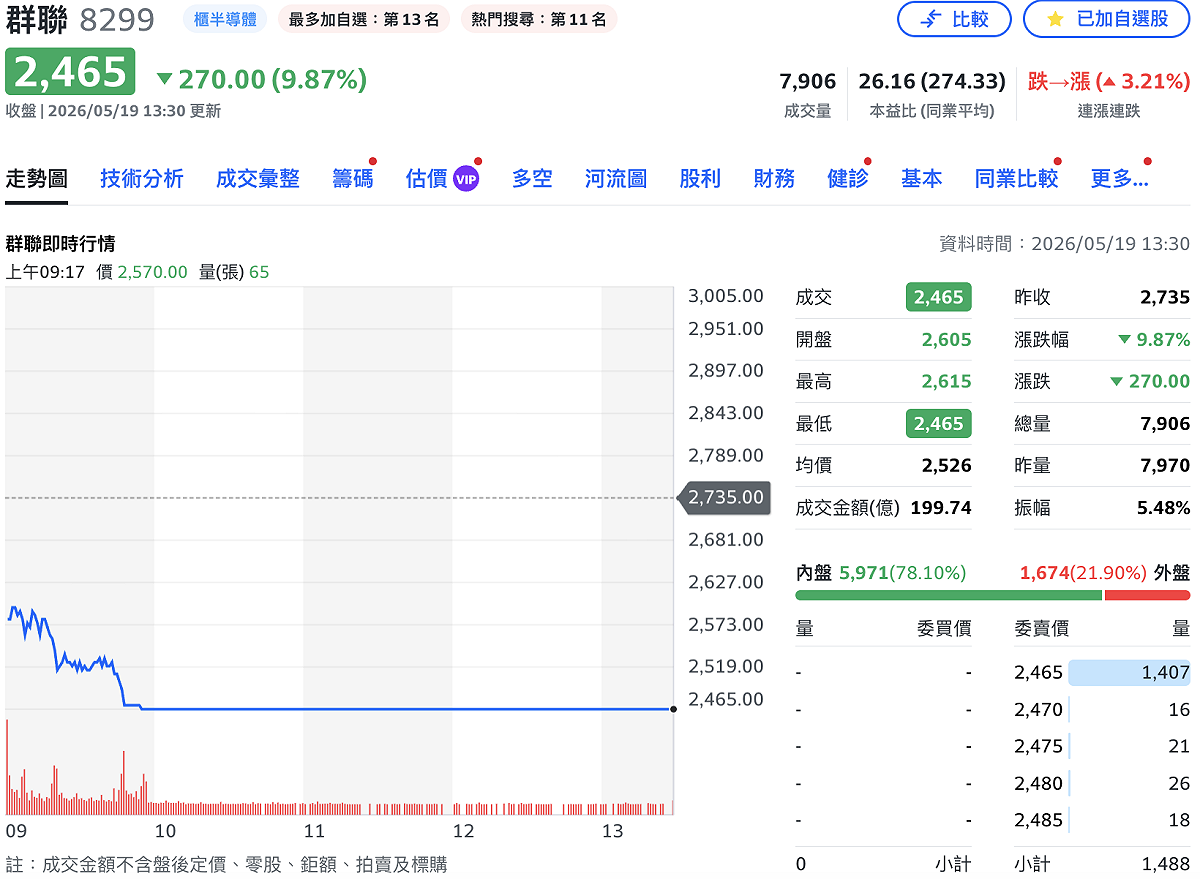Screen dimensions: 1200x879
Task: Click the 最高 value 2,615
Action: pyautogui.click(x=947, y=382)
